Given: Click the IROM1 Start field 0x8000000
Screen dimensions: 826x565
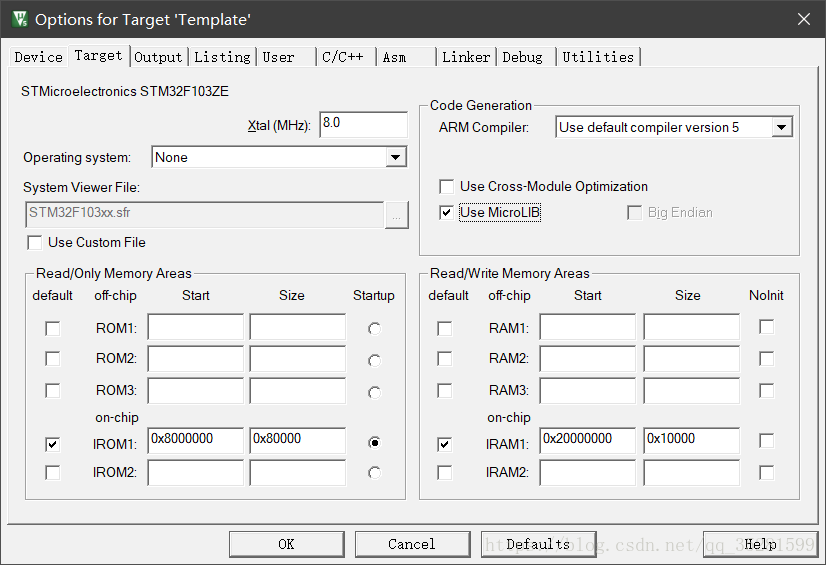Looking at the screenshot, I should [x=195, y=440].
